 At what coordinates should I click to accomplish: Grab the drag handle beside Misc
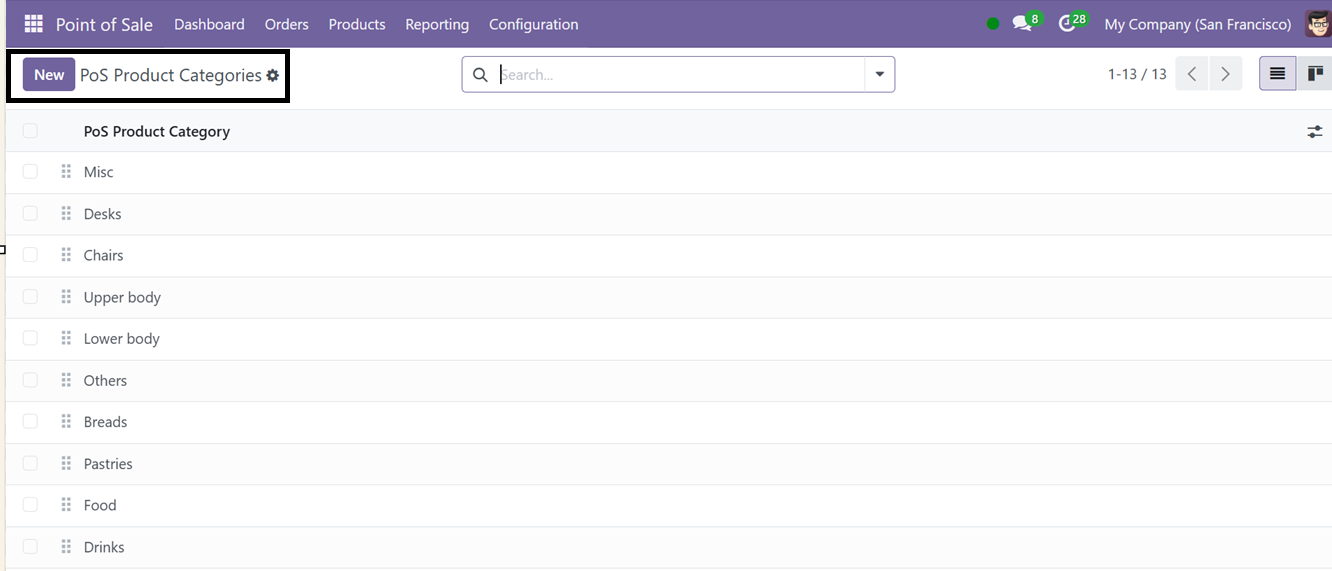pyautogui.click(x=66, y=172)
